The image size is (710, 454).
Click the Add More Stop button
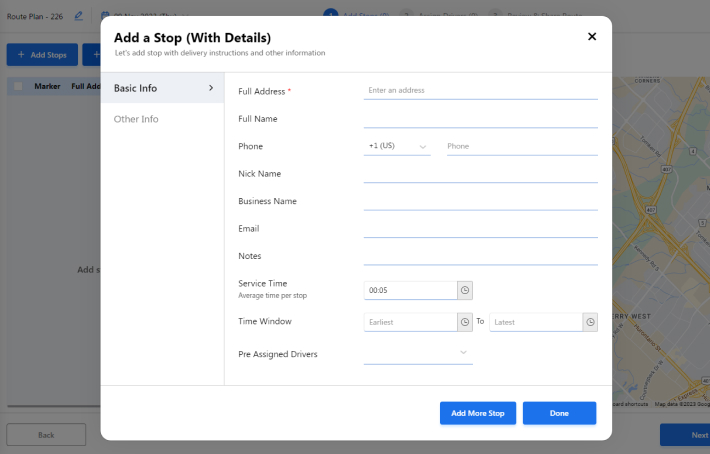click(x=478, y=413)
